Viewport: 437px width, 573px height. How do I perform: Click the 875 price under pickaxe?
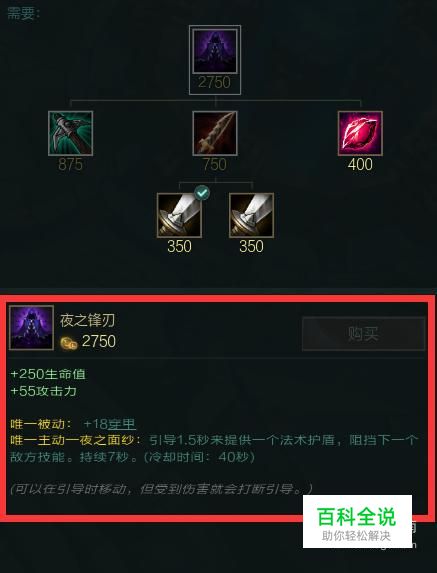point(71,164)
